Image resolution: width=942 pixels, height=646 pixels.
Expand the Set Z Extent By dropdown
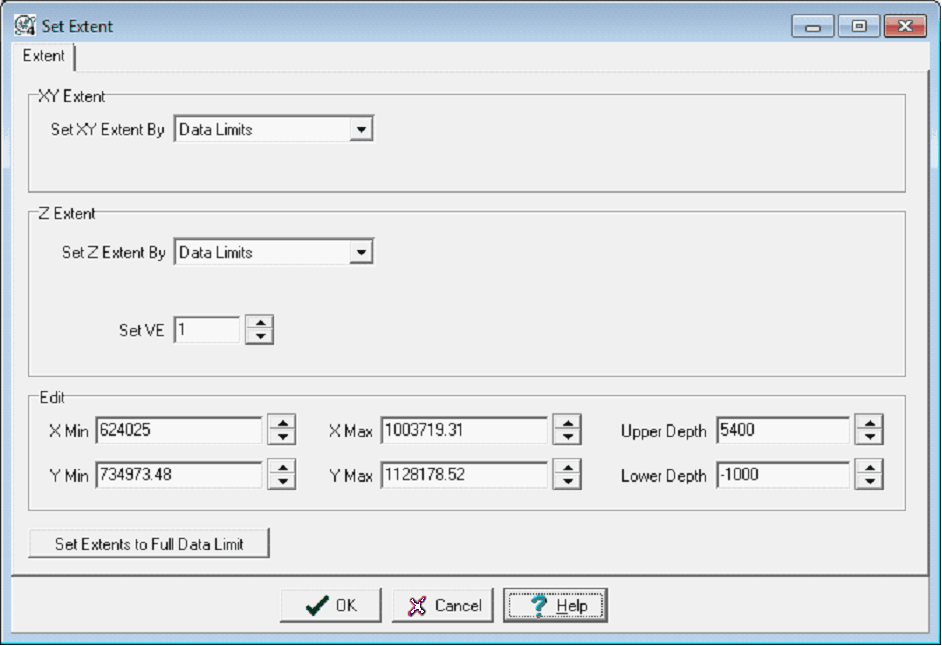361,253
